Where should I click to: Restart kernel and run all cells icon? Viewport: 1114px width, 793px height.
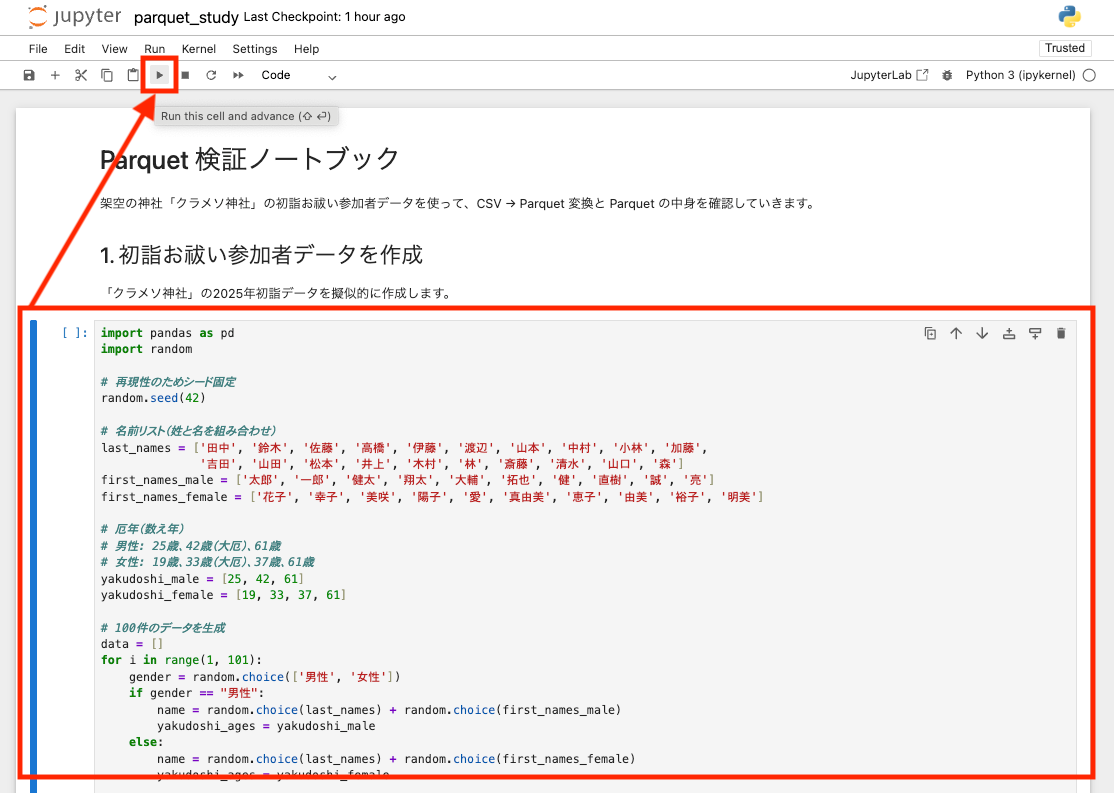(237, 74)
